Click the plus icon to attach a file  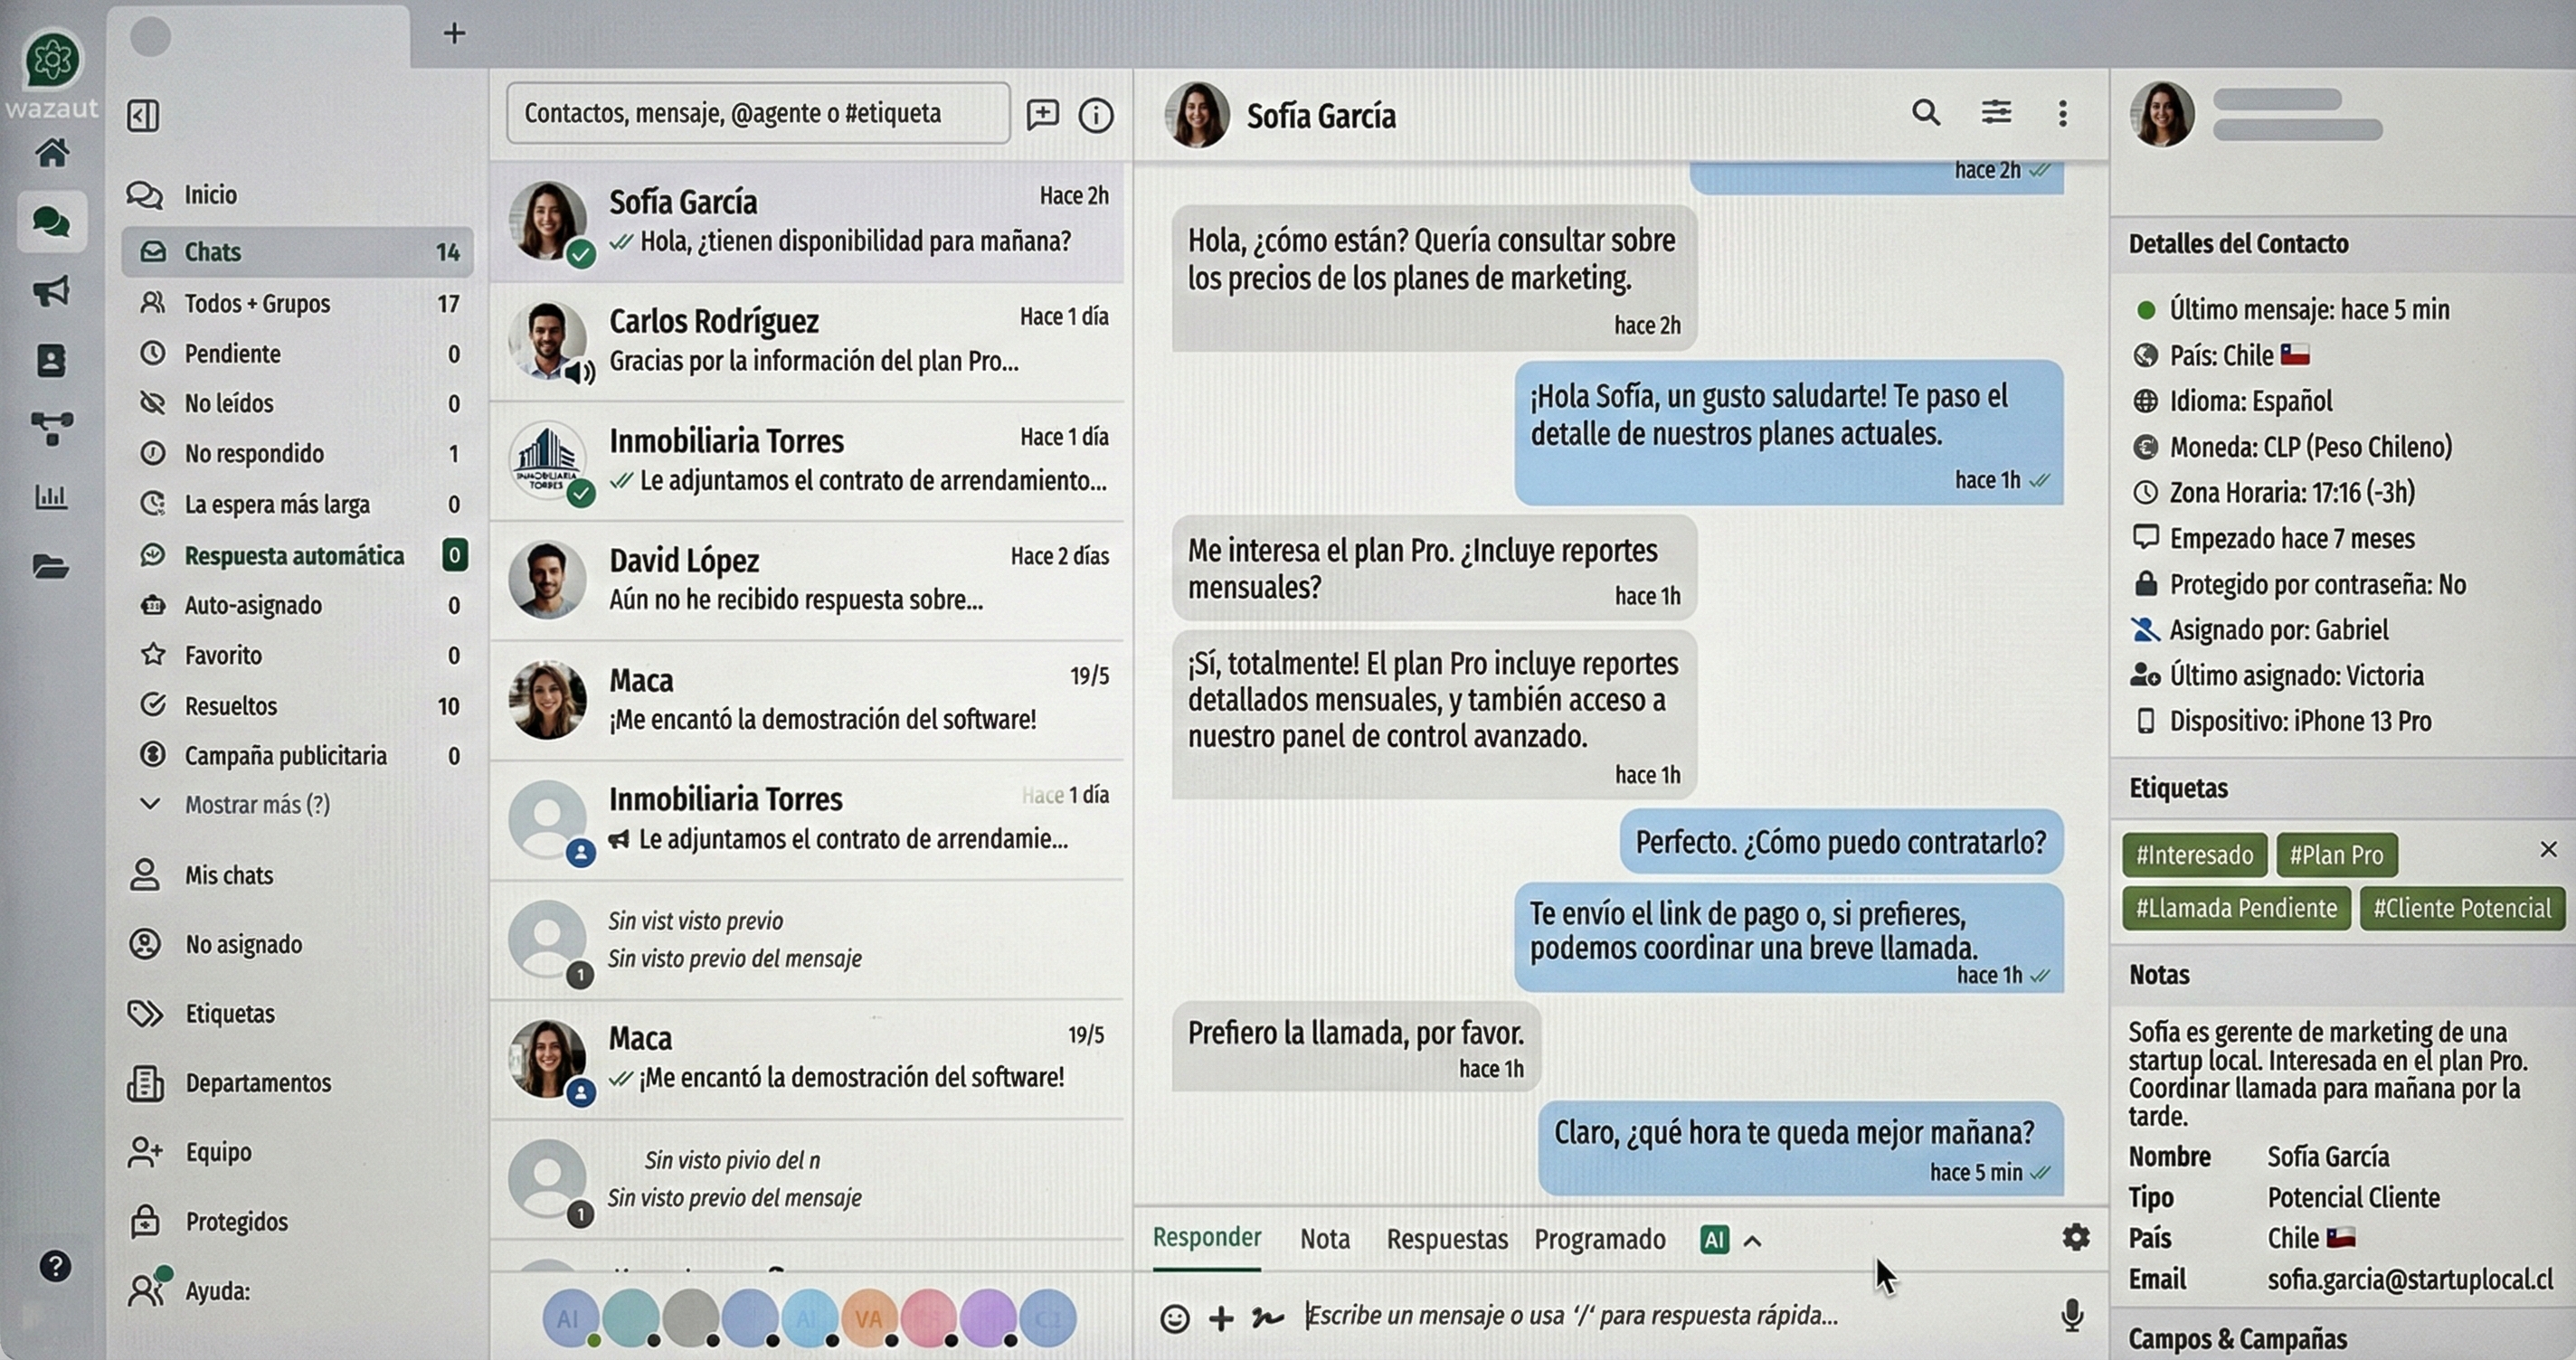(1221, 1318)
